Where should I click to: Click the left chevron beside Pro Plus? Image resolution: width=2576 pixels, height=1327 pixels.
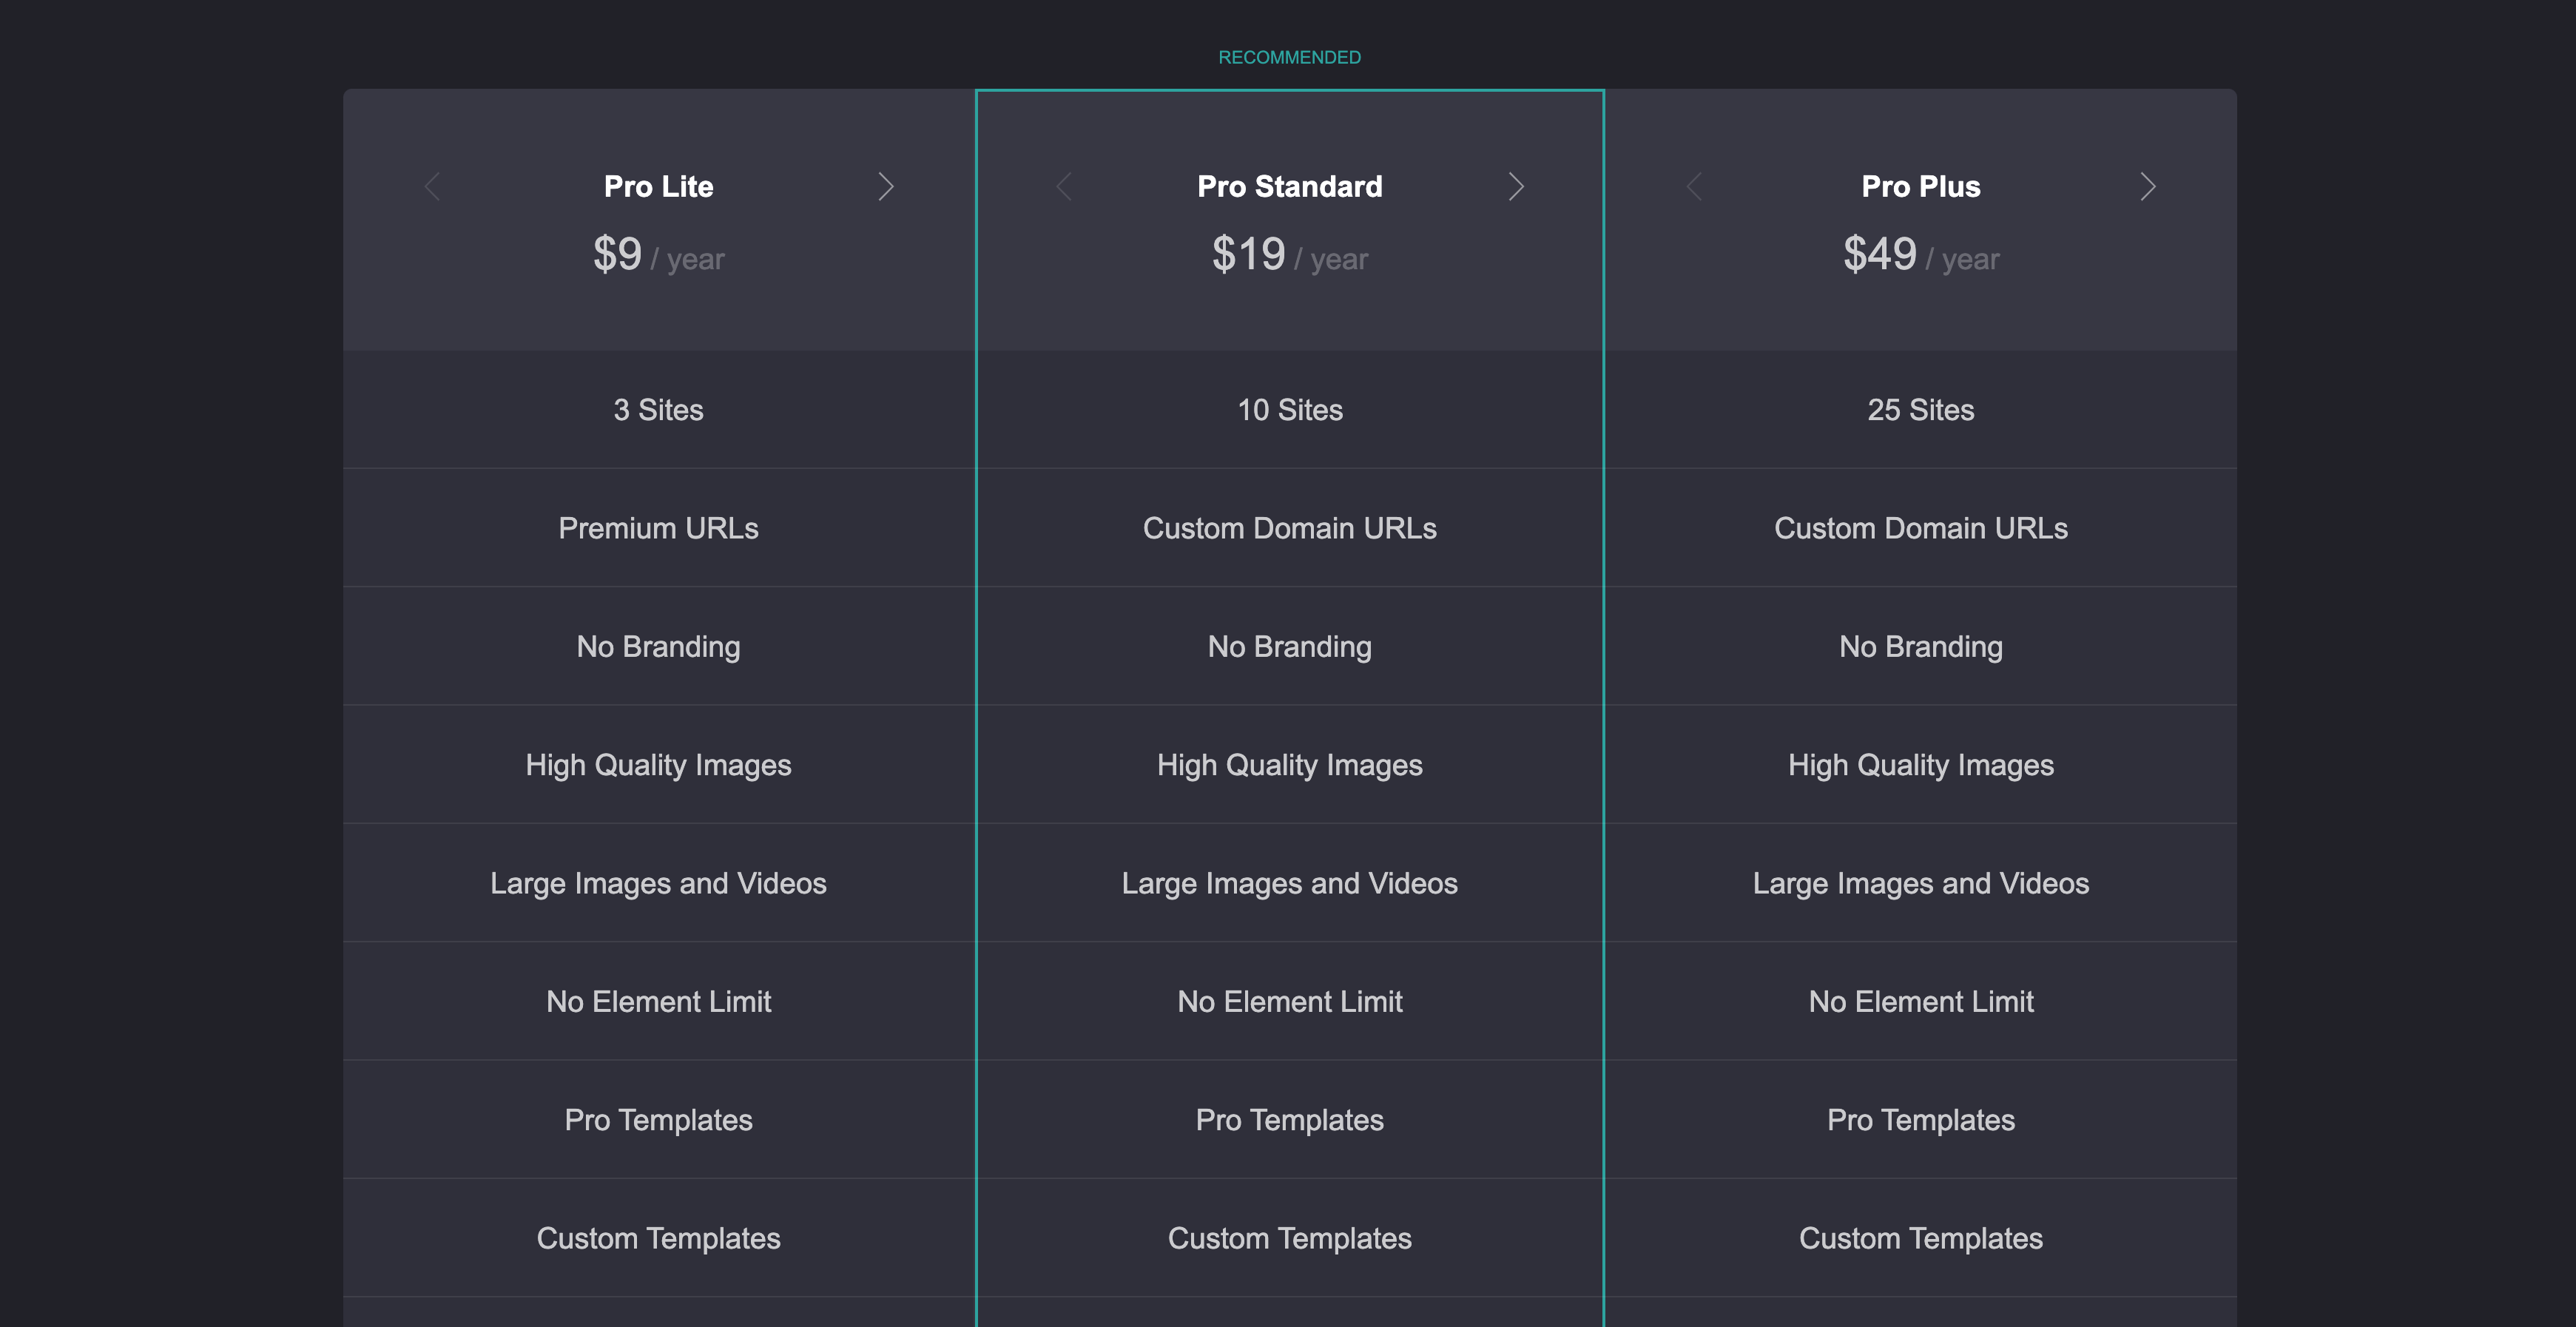coord(1694,187)
